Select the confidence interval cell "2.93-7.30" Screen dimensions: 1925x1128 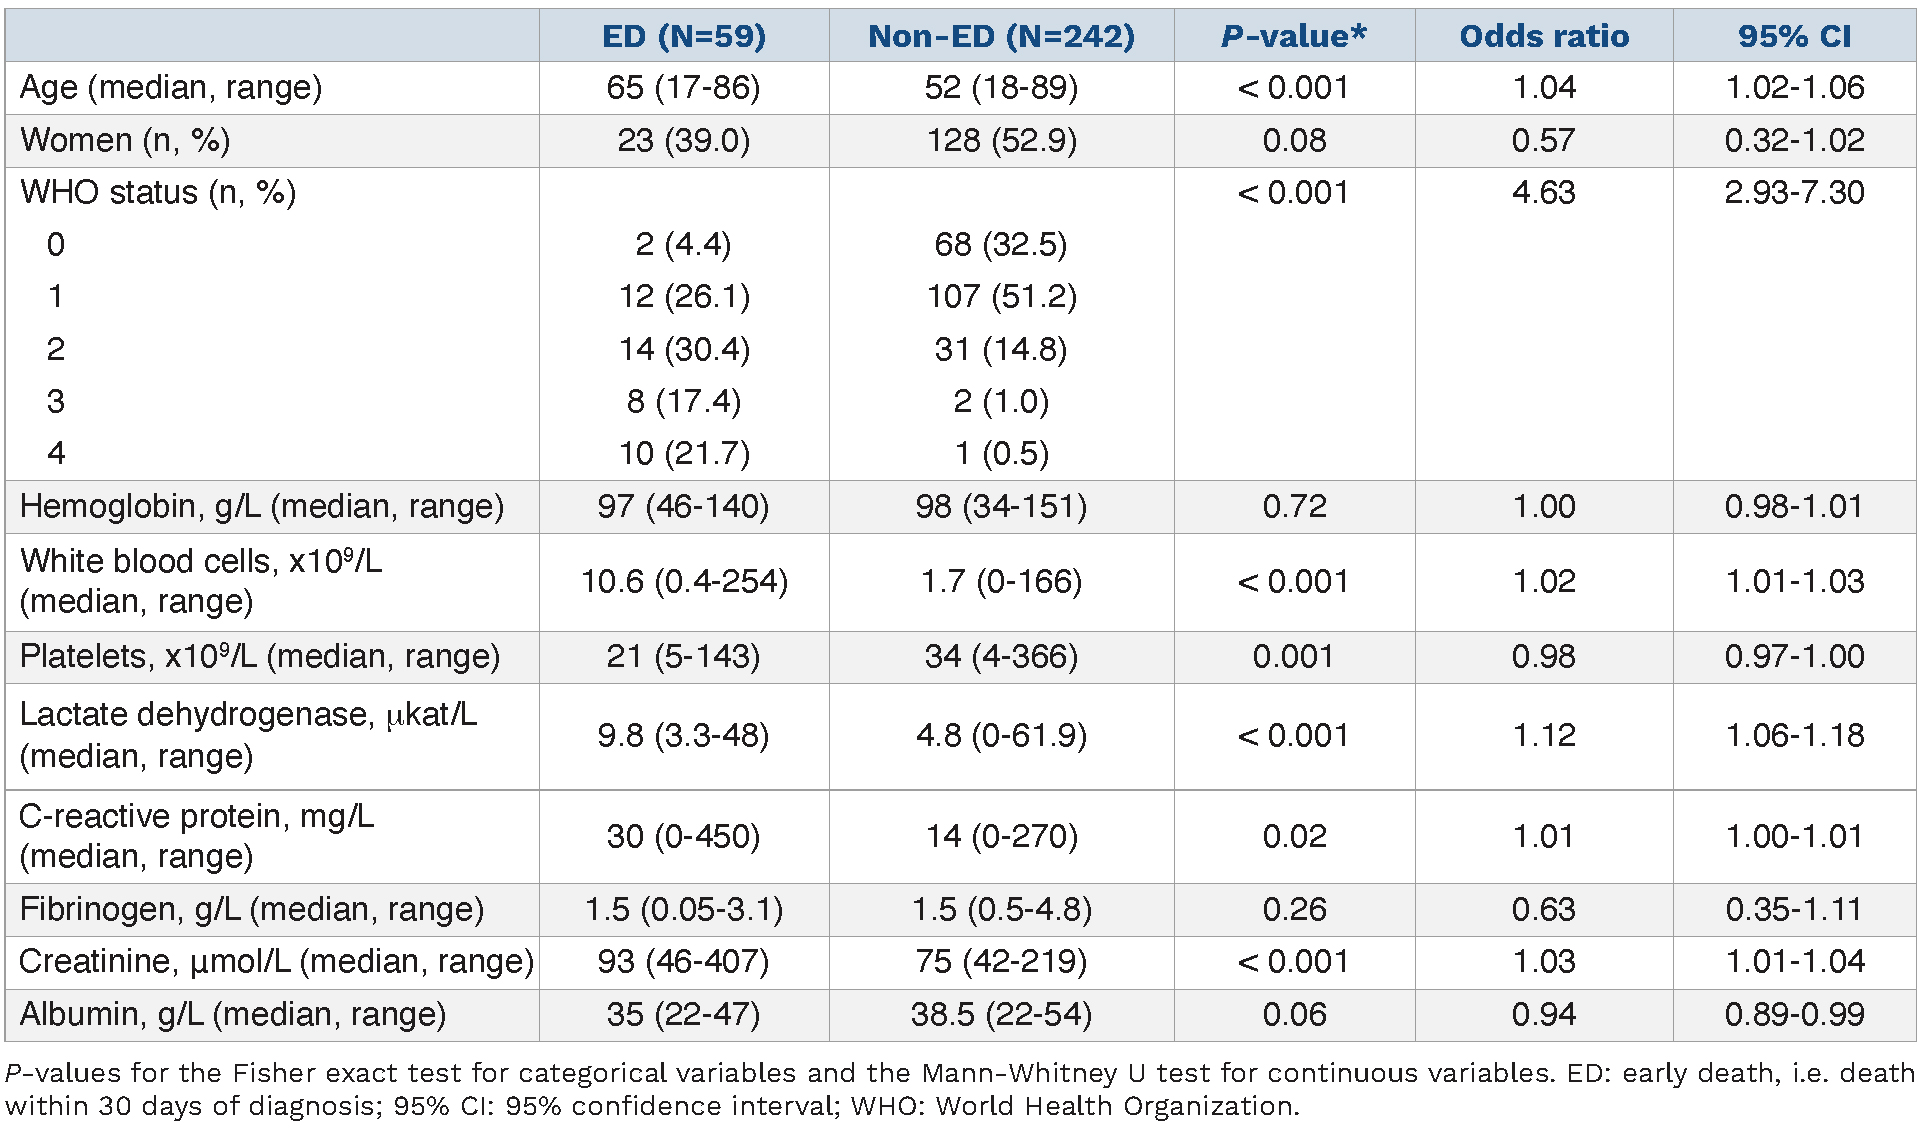coord(1794,192)
